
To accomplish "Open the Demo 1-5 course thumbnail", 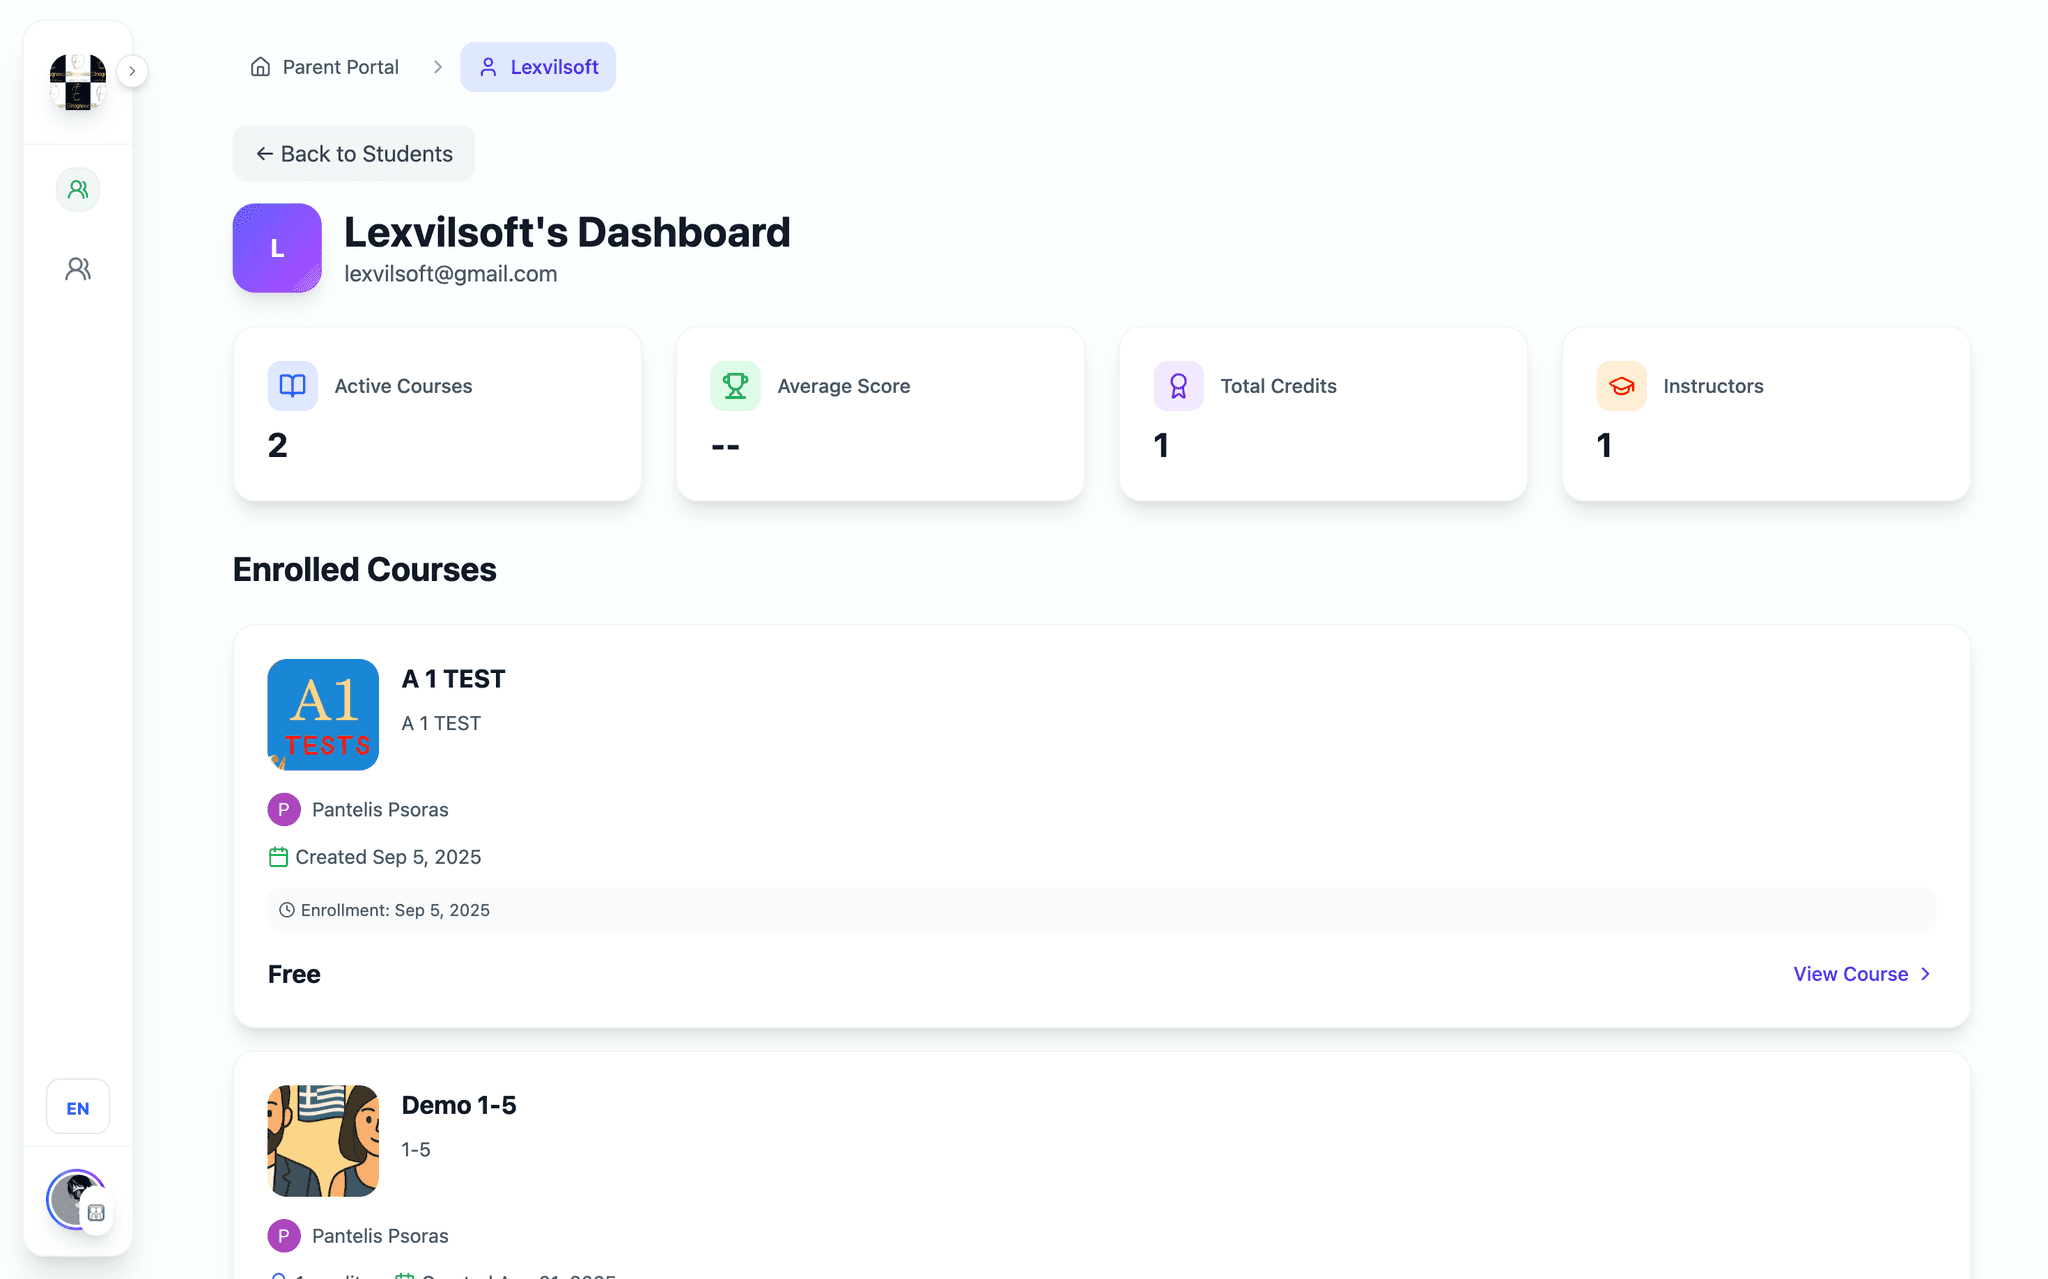I will (323, 1141).
